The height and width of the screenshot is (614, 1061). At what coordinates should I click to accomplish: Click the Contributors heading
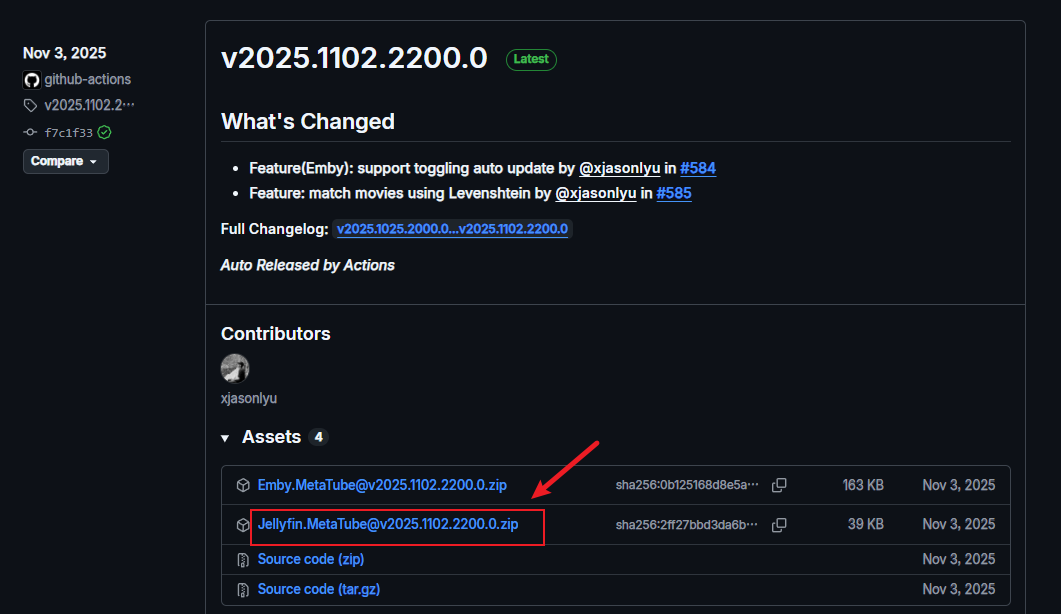click(275, 334)
